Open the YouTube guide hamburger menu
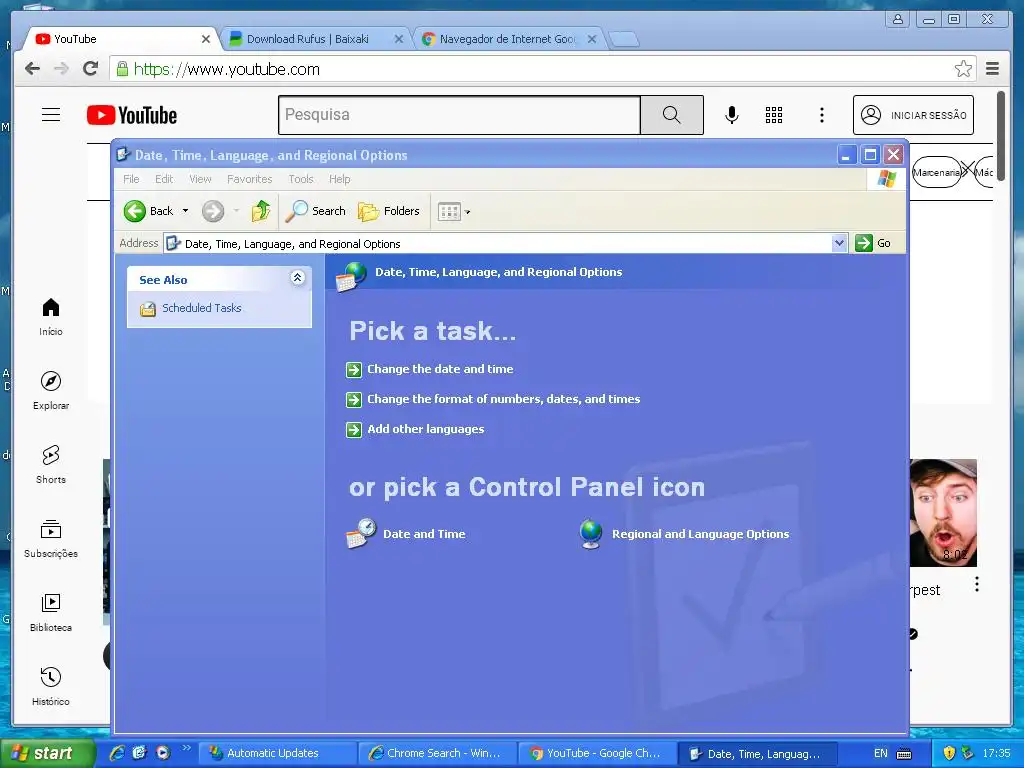This screenshot has width=1024, height=768. click(x=51, y=115)
